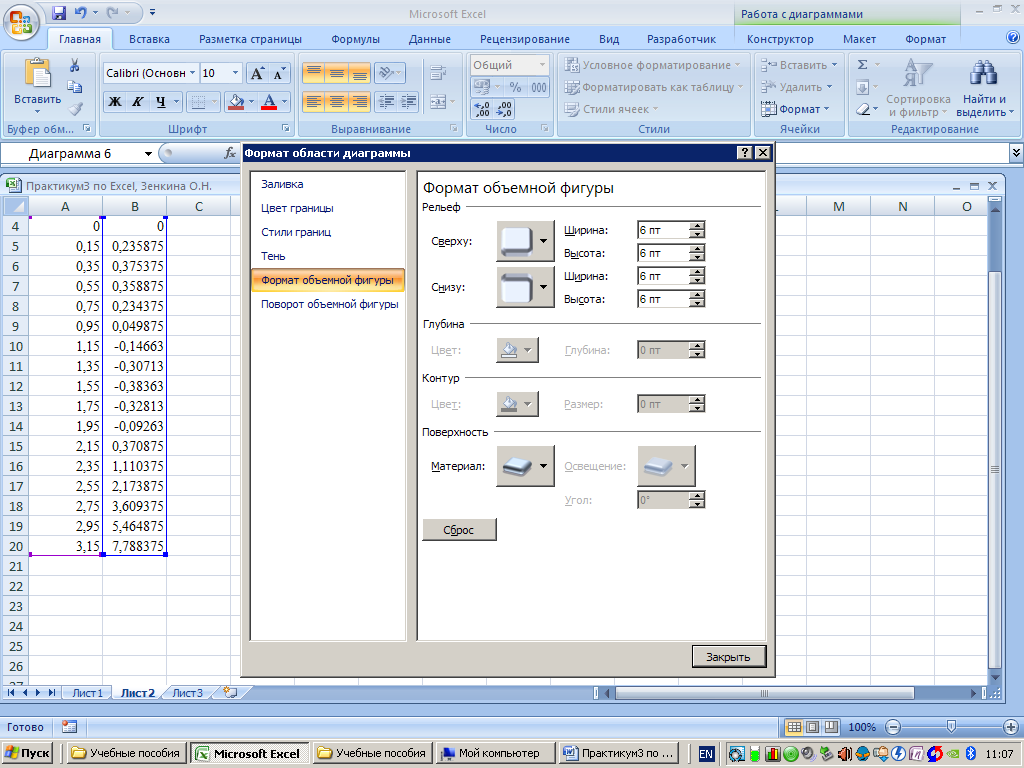The height and width of the screenshot is (768, 1024).
Task: Toggle underline formatting (Ч)
Action: (x=161, y=102)
